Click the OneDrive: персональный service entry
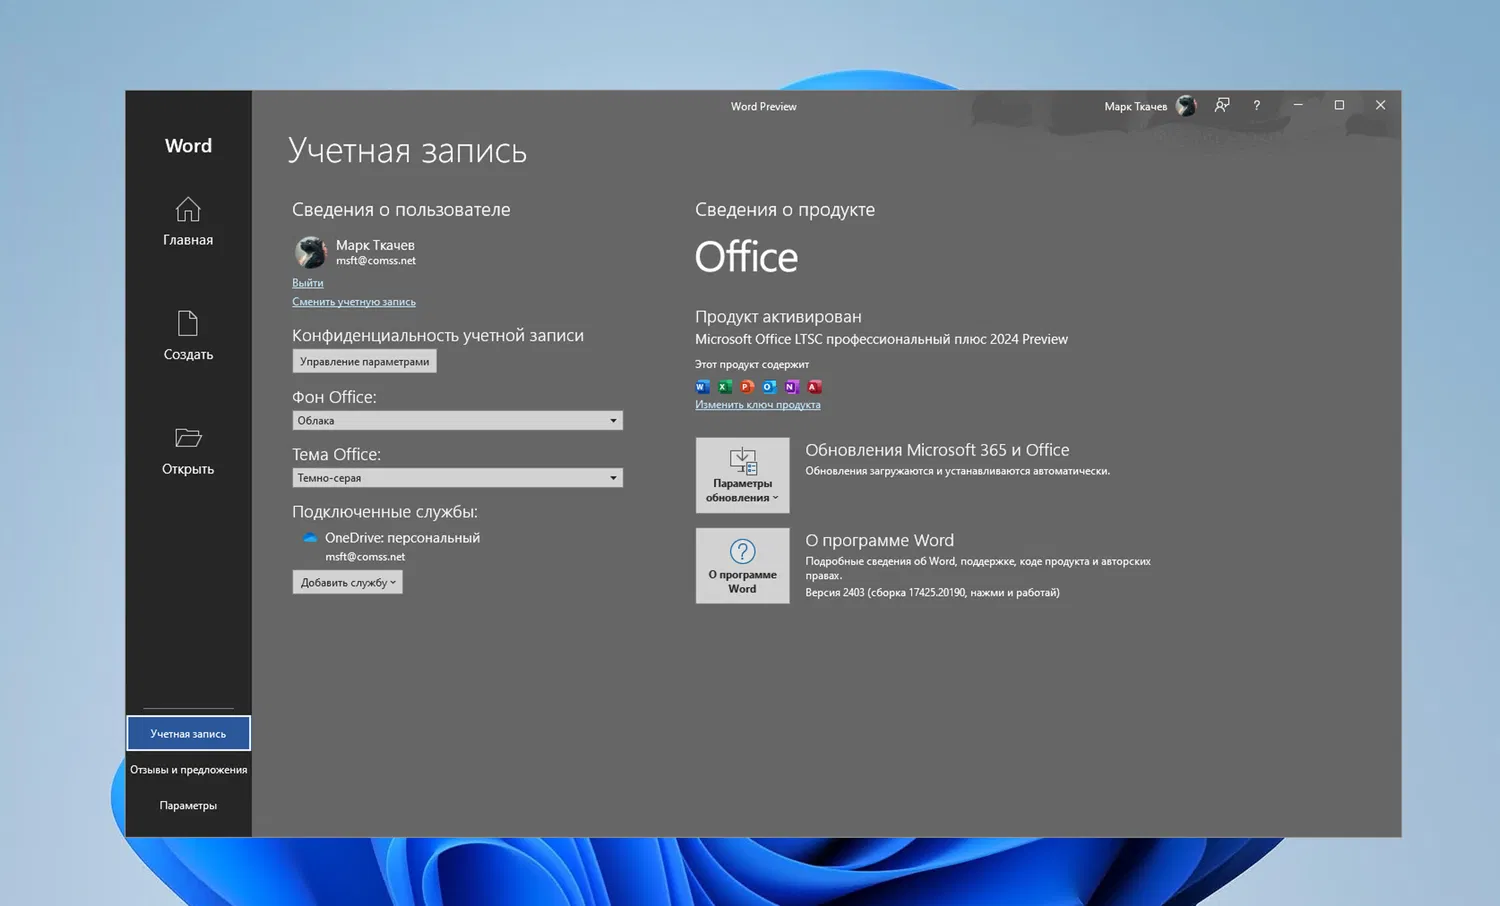 coord(402,538)
